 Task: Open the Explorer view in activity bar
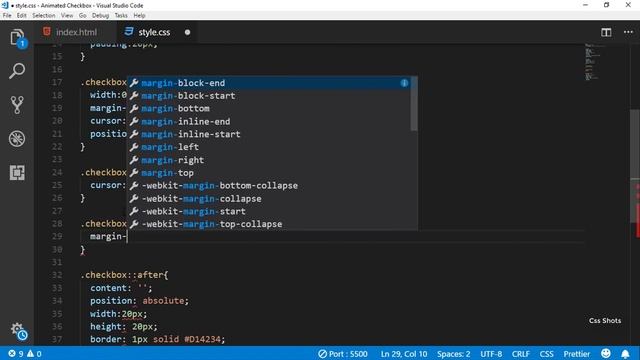(17, 38)
